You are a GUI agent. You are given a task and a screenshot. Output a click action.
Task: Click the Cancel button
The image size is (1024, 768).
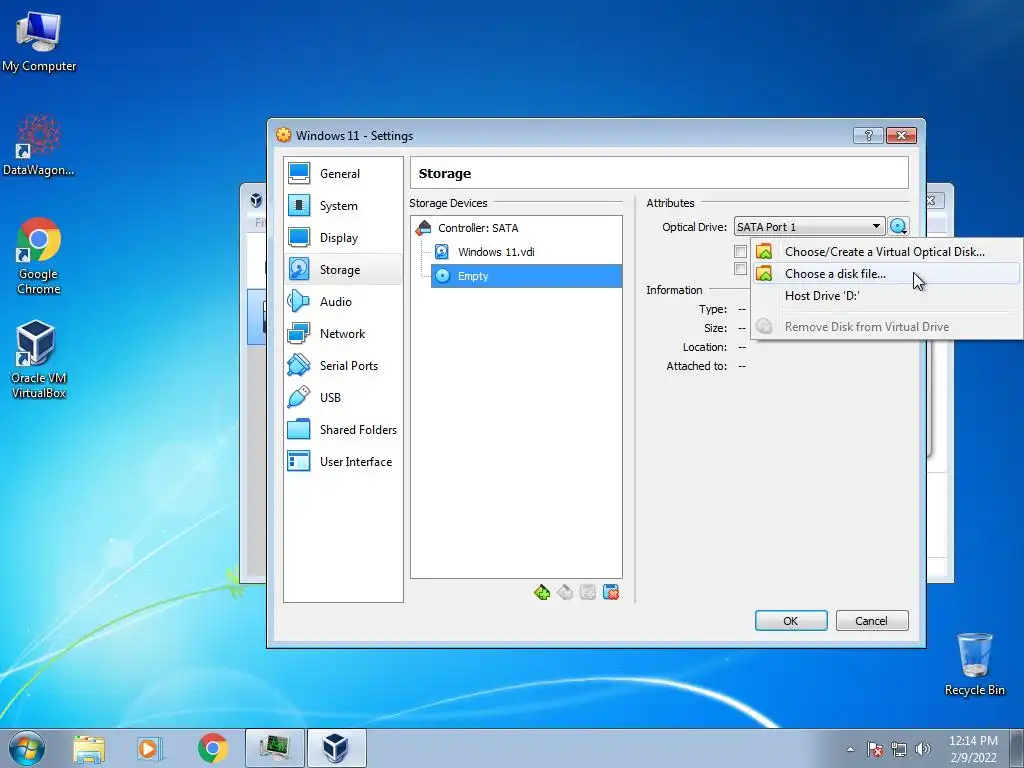[x=872, y=620]
